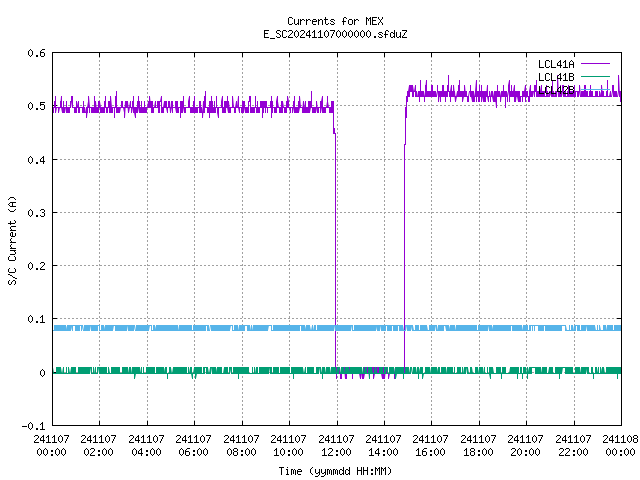Click the x-axis tick label 241108 00:00
This screenshot has width=640, height=480.
click(x=620, y=446)
